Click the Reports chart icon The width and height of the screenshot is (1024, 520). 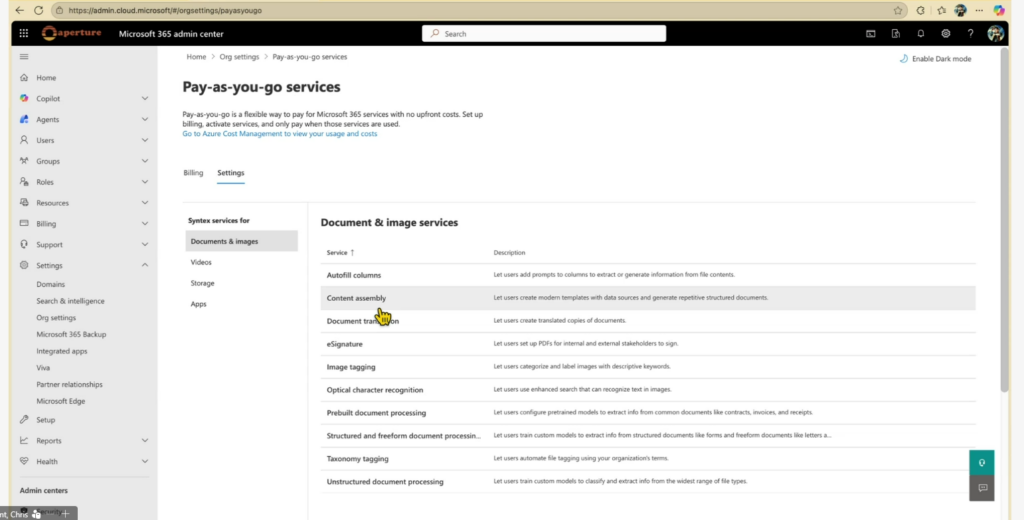point(24,440)
